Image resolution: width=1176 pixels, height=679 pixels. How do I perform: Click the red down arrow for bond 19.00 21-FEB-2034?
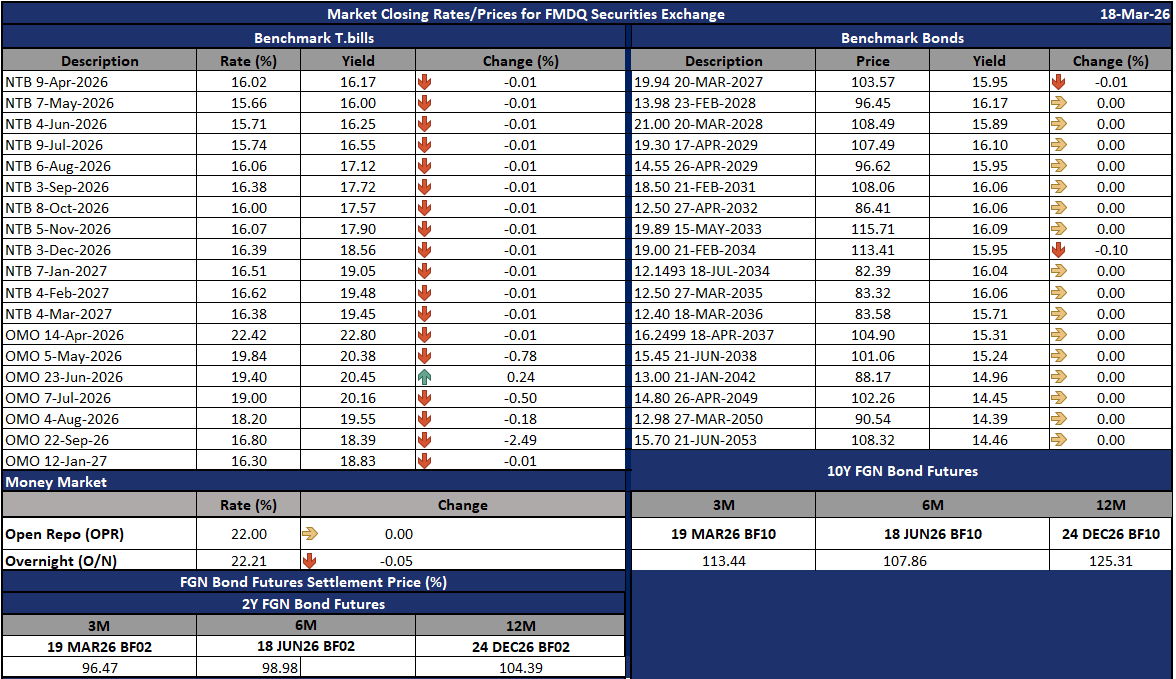pos(1058,250)
